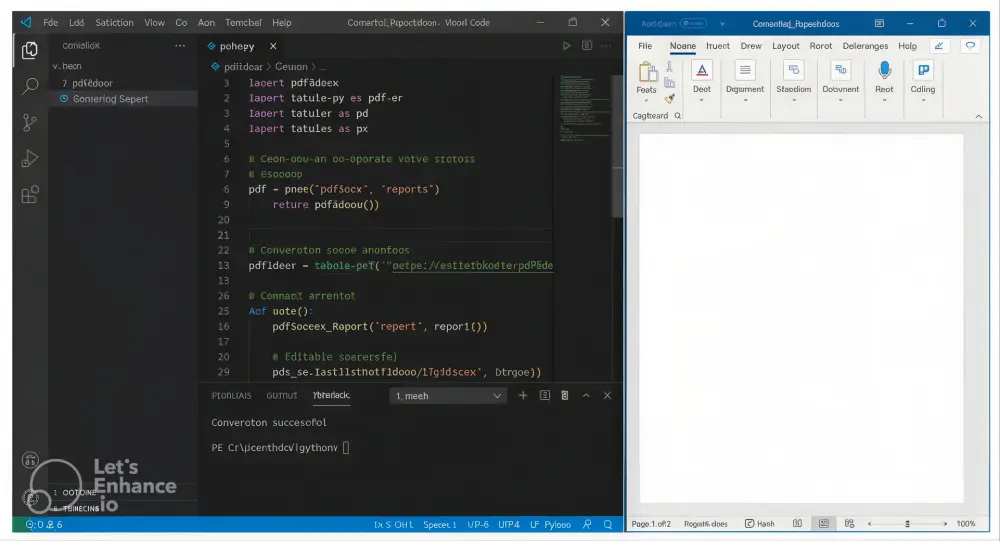Click the pen editing icon right of Holp tab

click(939, 46)
